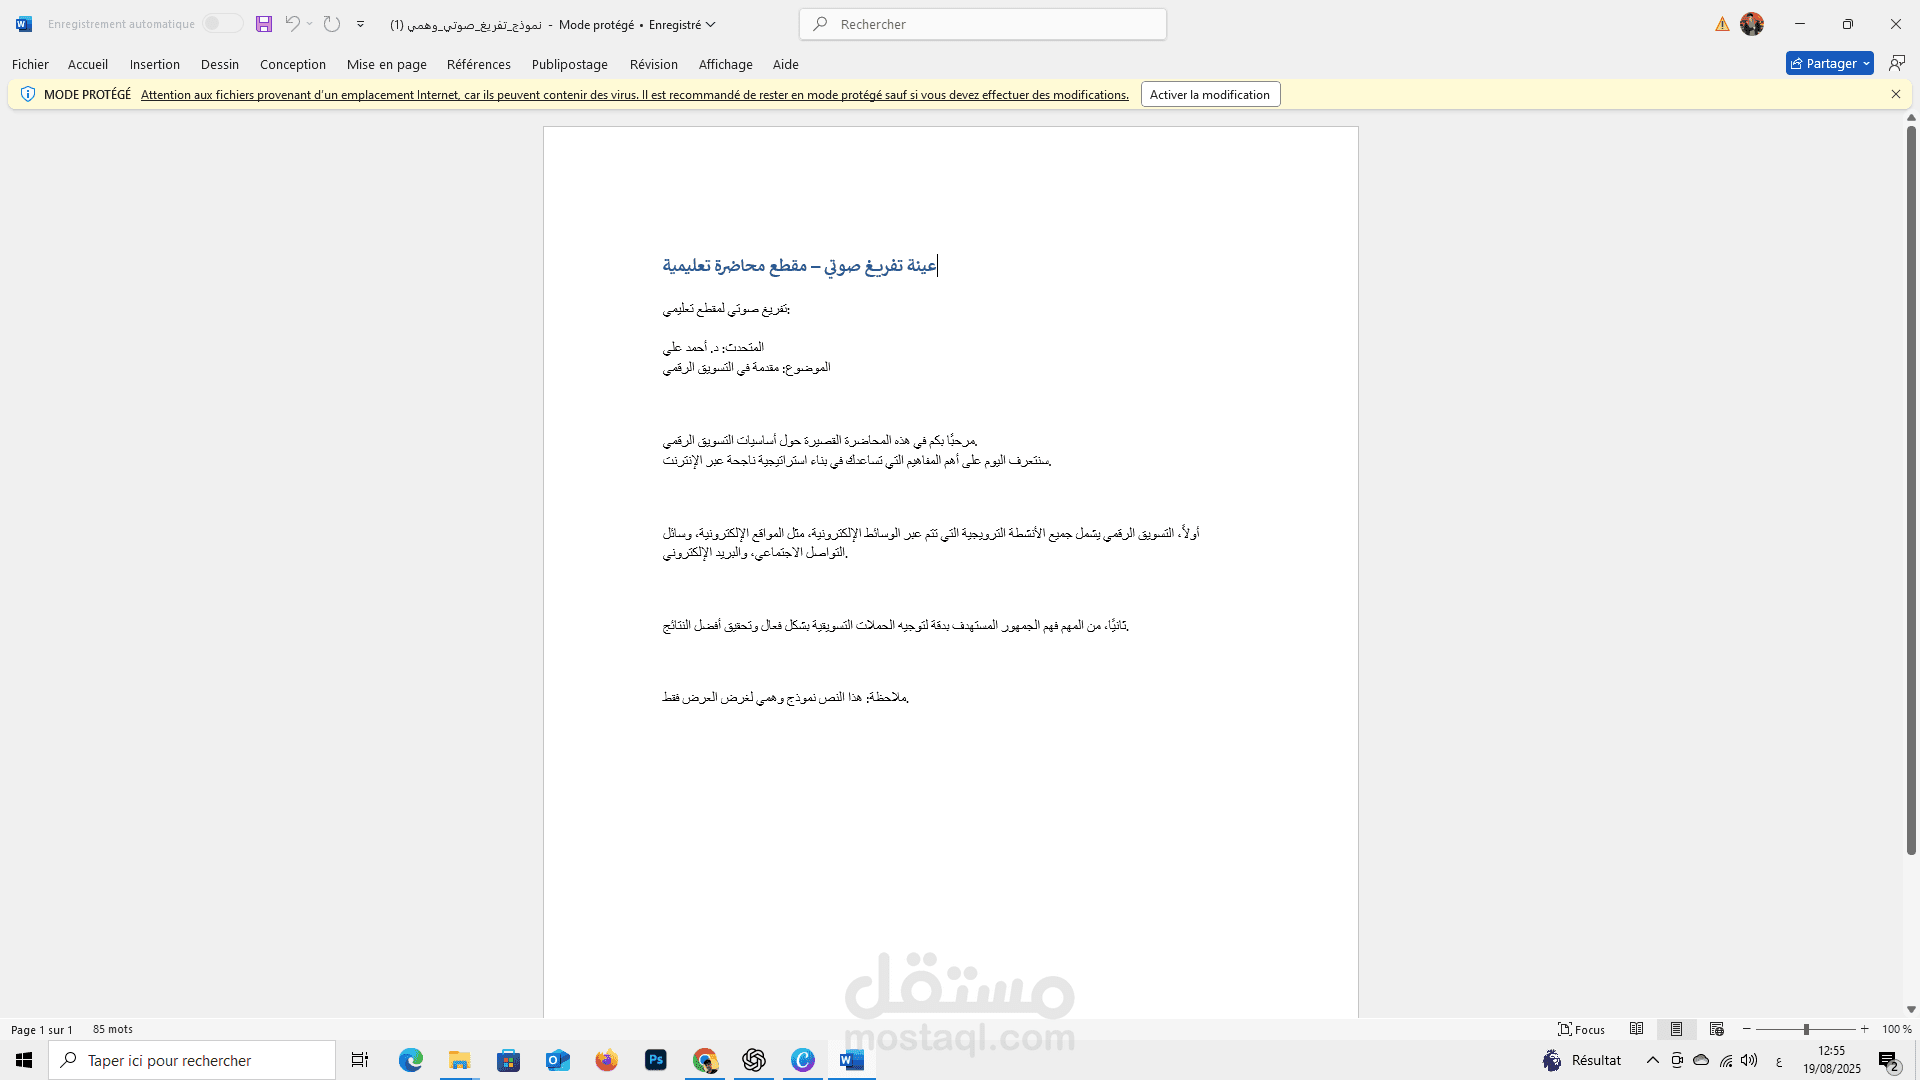
Task: Open the notification center icon
Action: (x=1889, y=1061)
